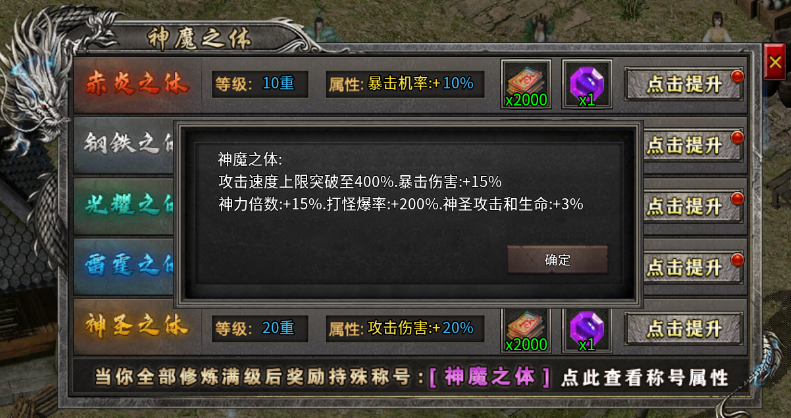Screen dimensions: 791x418
Task: Click the purple gem icon in 赤炎之体 row
Action: (x=587, y=84)
